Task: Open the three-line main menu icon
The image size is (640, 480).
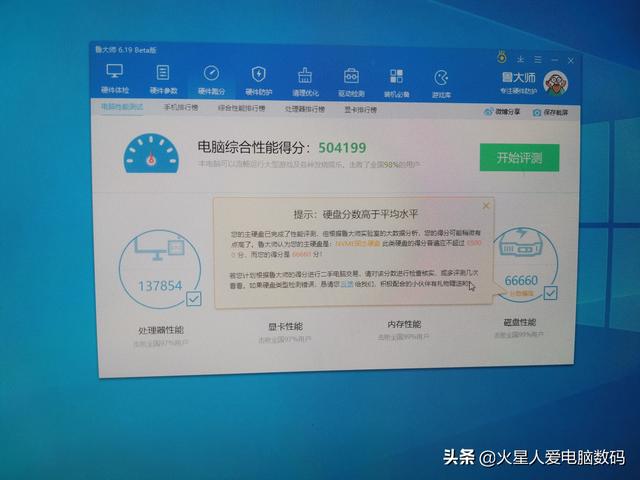Action: (538, 60)
